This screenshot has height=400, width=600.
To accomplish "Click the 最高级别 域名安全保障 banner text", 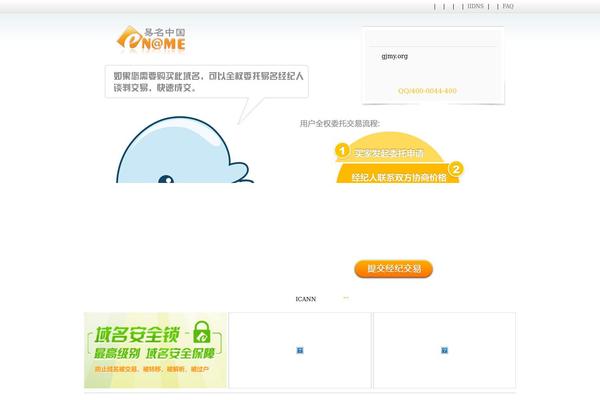I will tap(155, 353).
